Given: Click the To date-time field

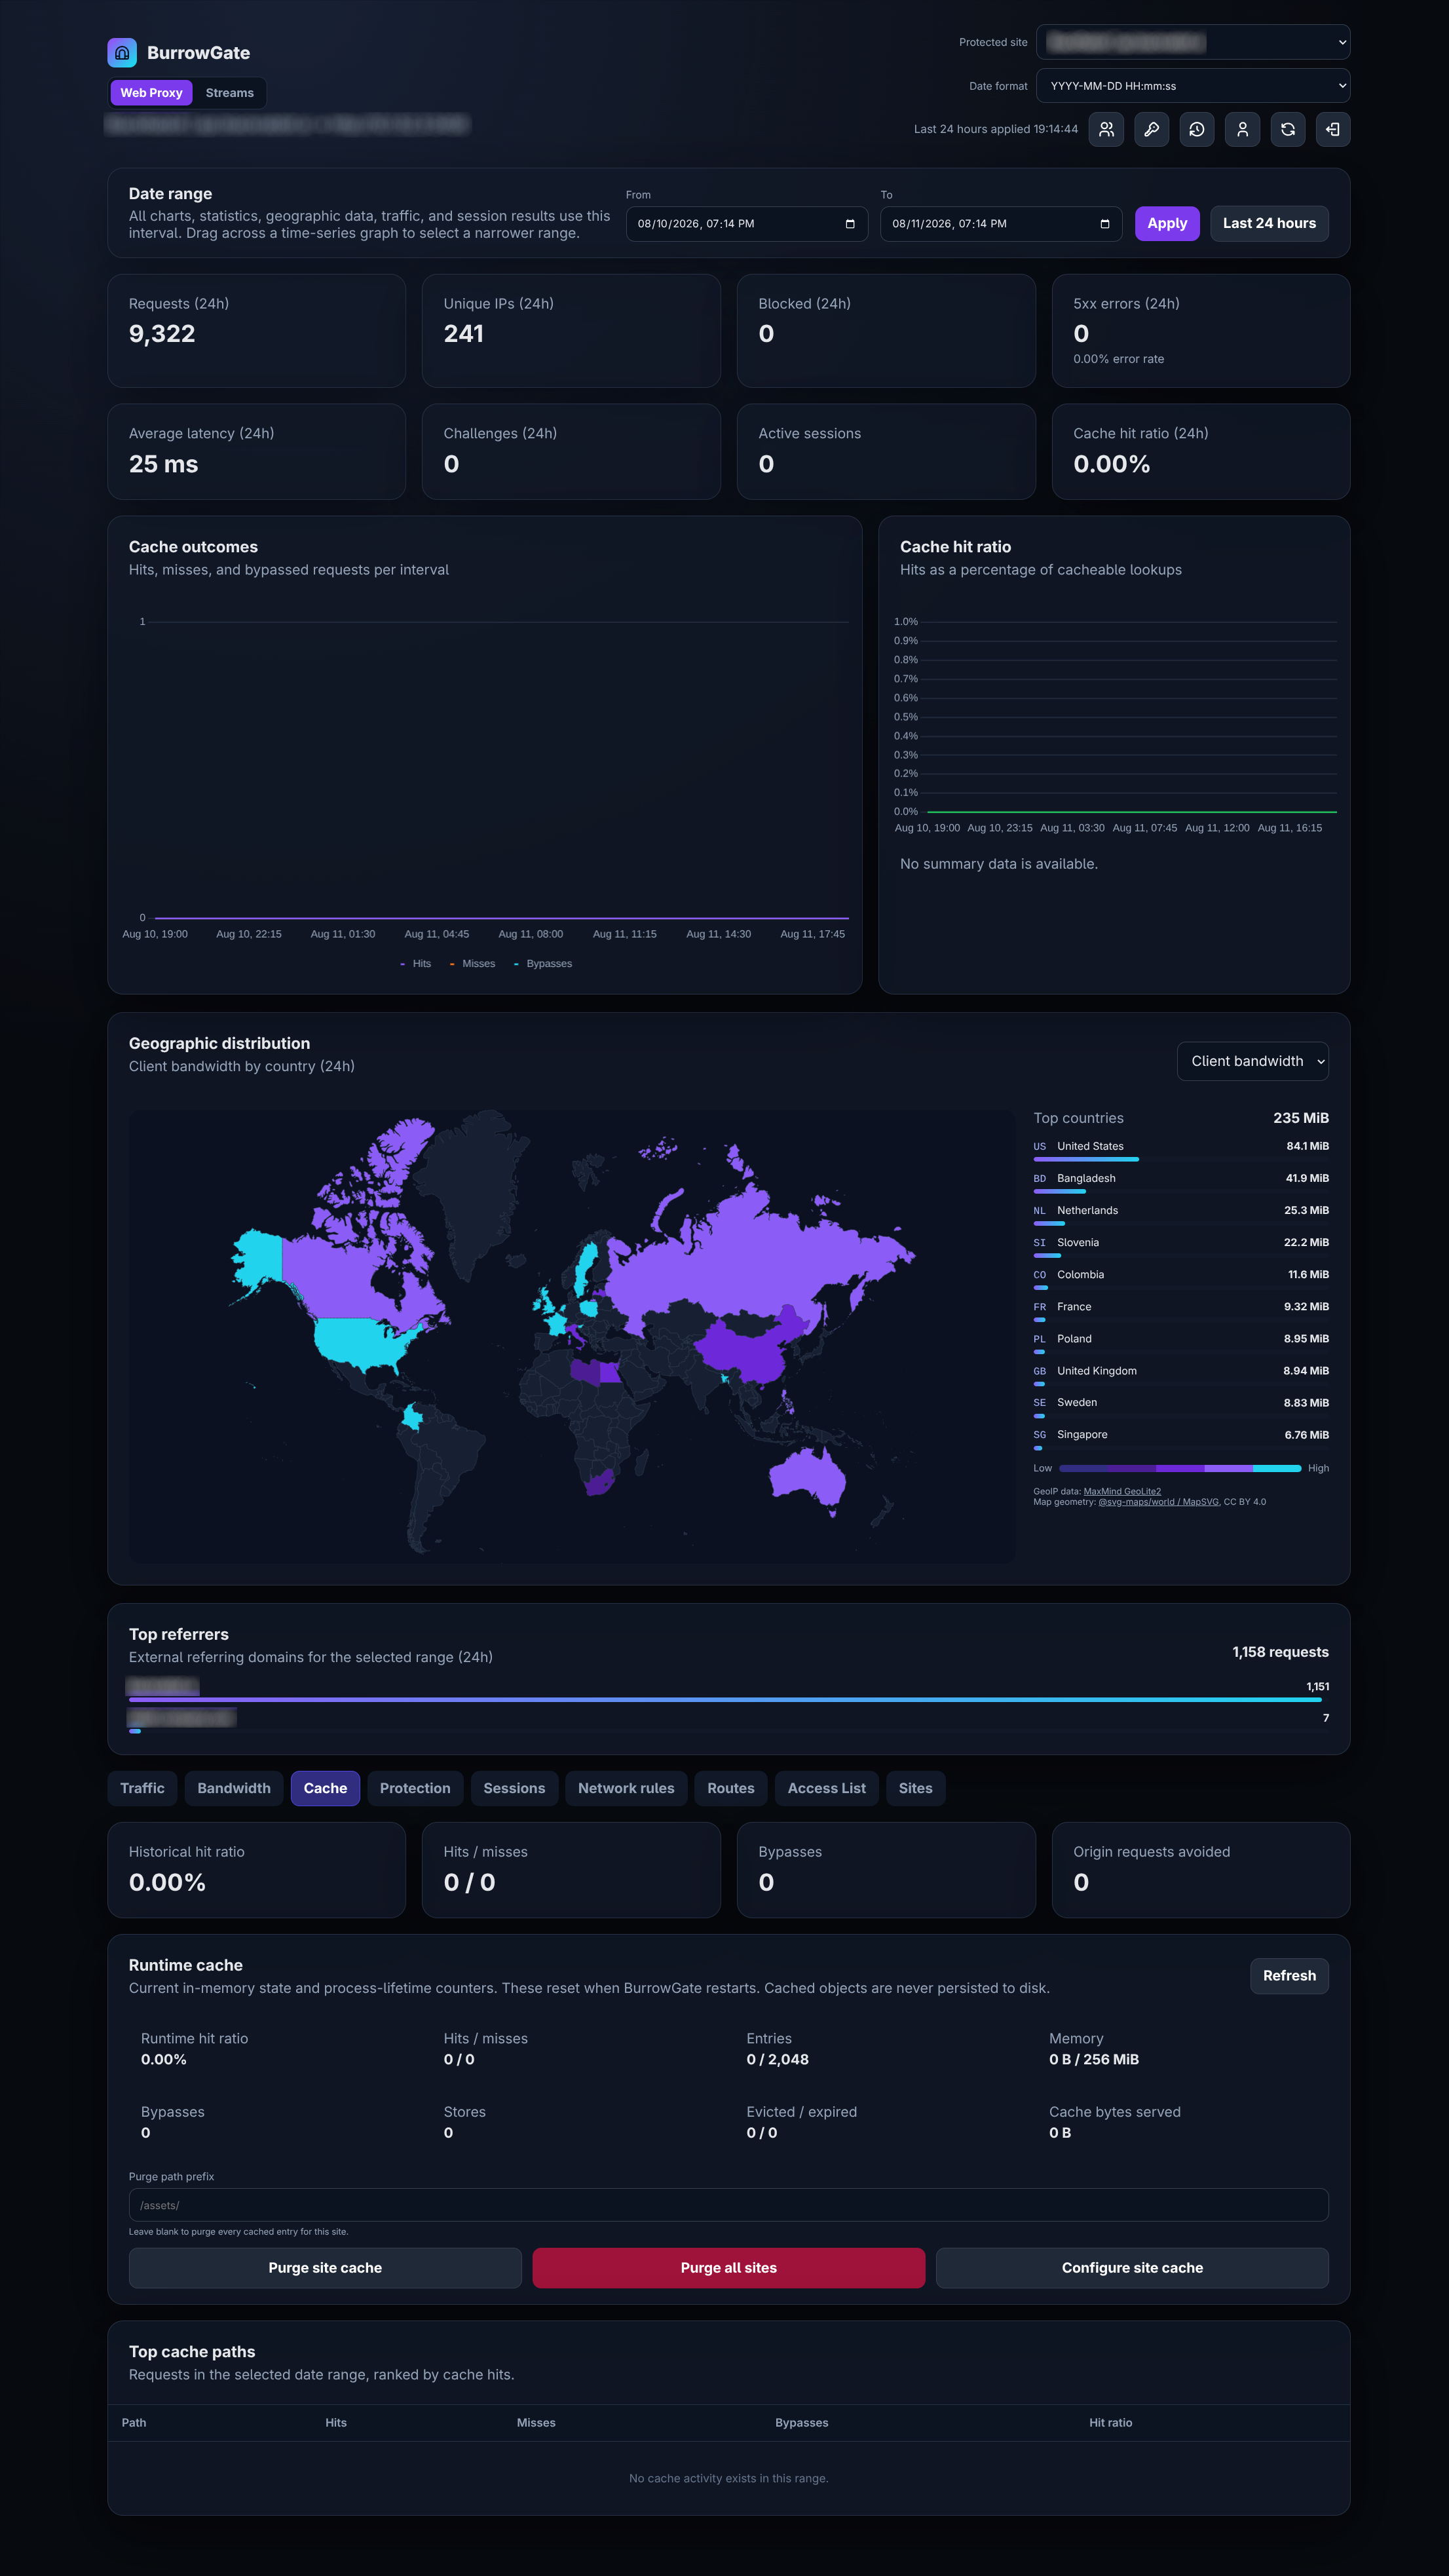Looking at the screenshot, I should (1001, 224).
